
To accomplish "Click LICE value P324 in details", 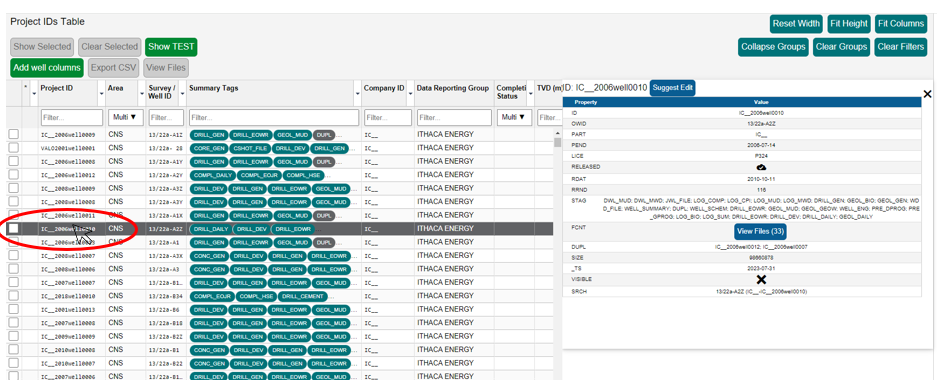I will tap(762, 155).
